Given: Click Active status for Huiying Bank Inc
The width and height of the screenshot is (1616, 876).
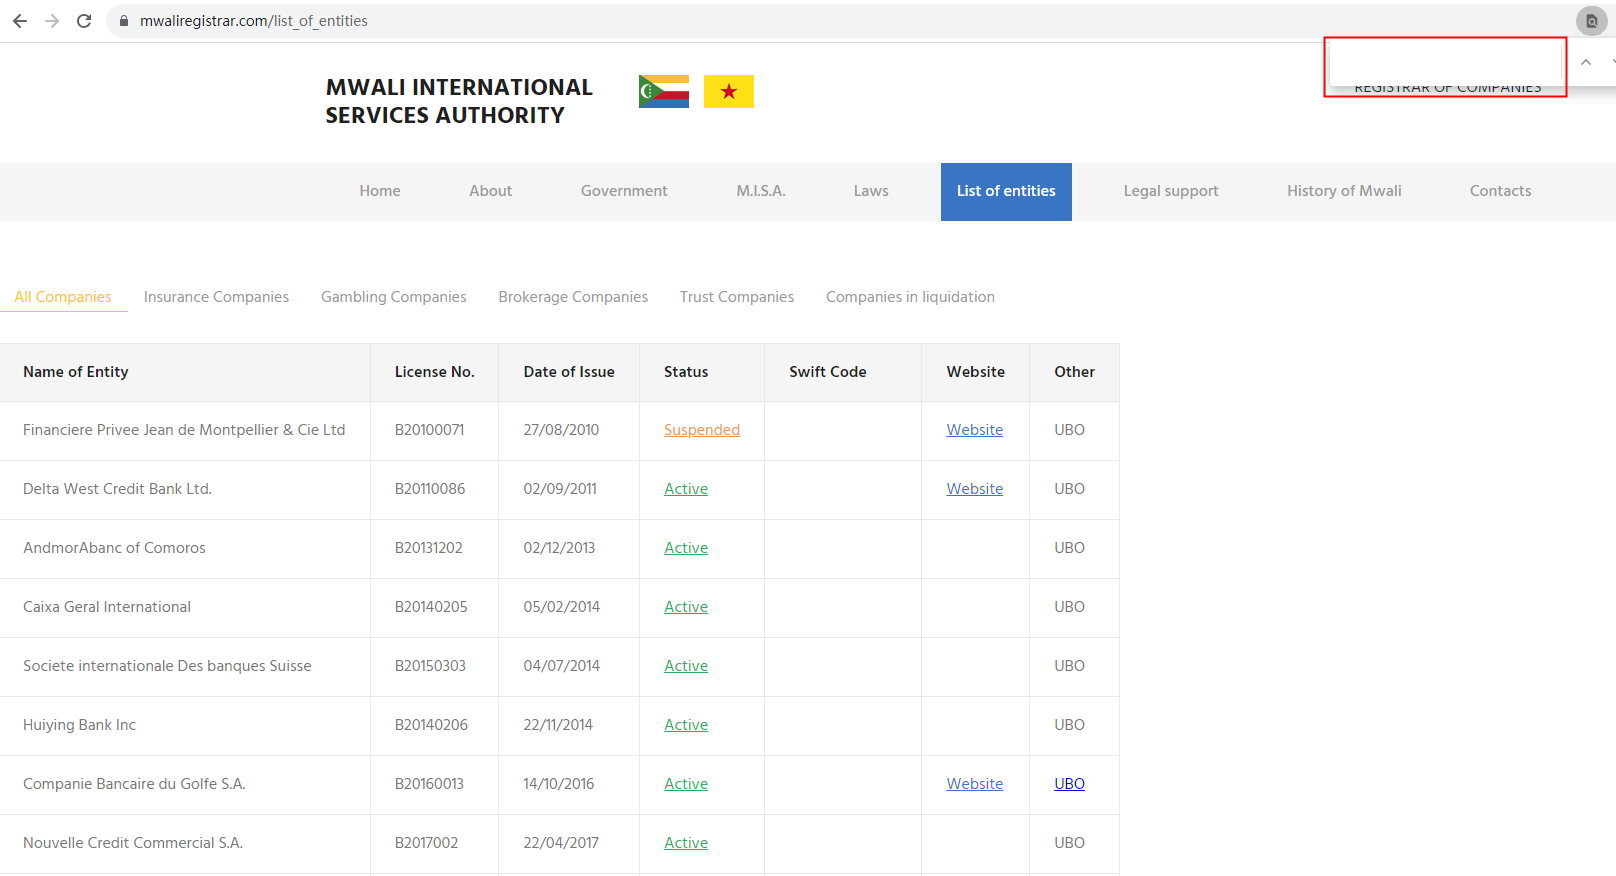Looking at the screenshot, I should click(x=685, y=725).
